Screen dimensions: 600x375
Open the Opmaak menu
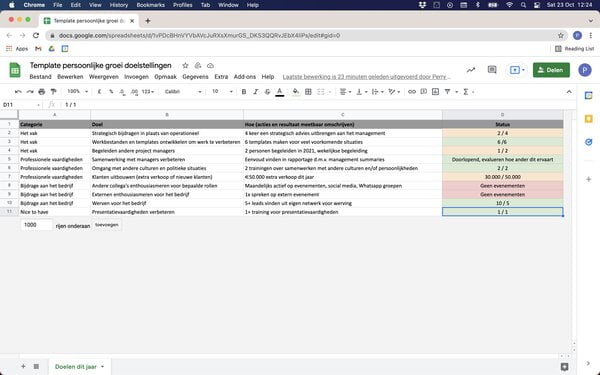(x=165, y=77)
